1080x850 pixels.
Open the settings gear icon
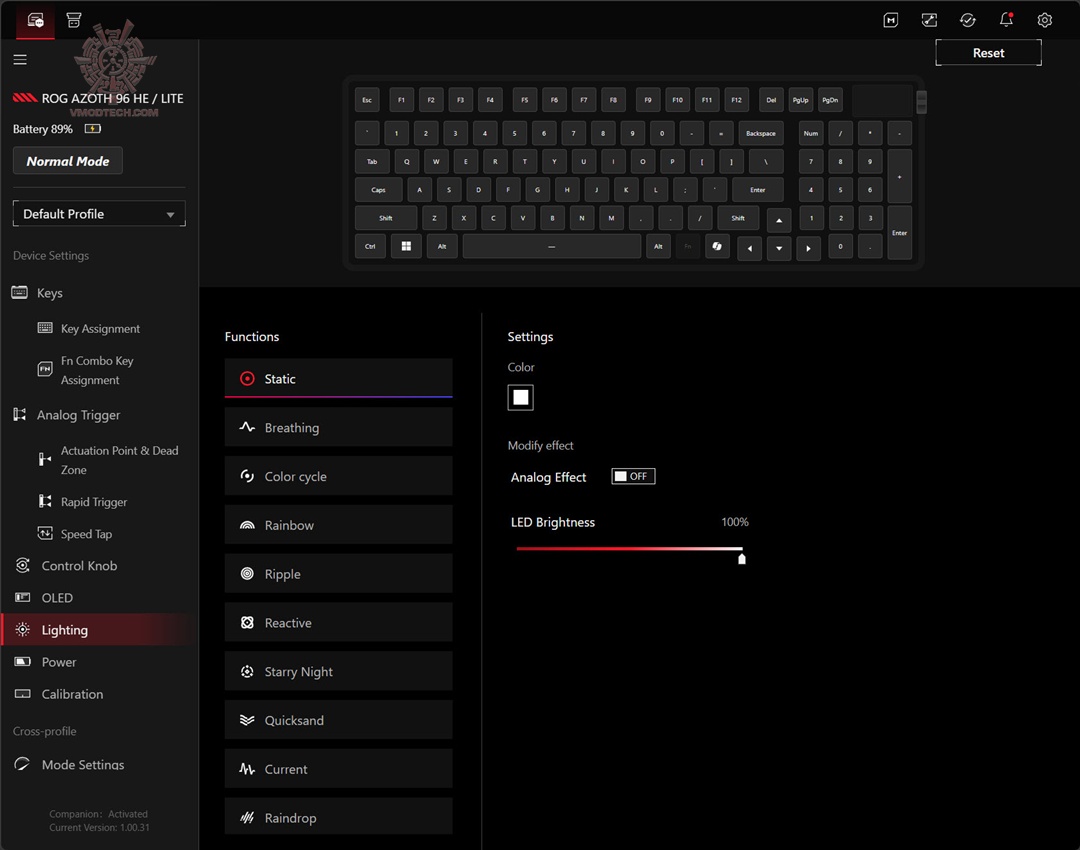click(1045, 20)
